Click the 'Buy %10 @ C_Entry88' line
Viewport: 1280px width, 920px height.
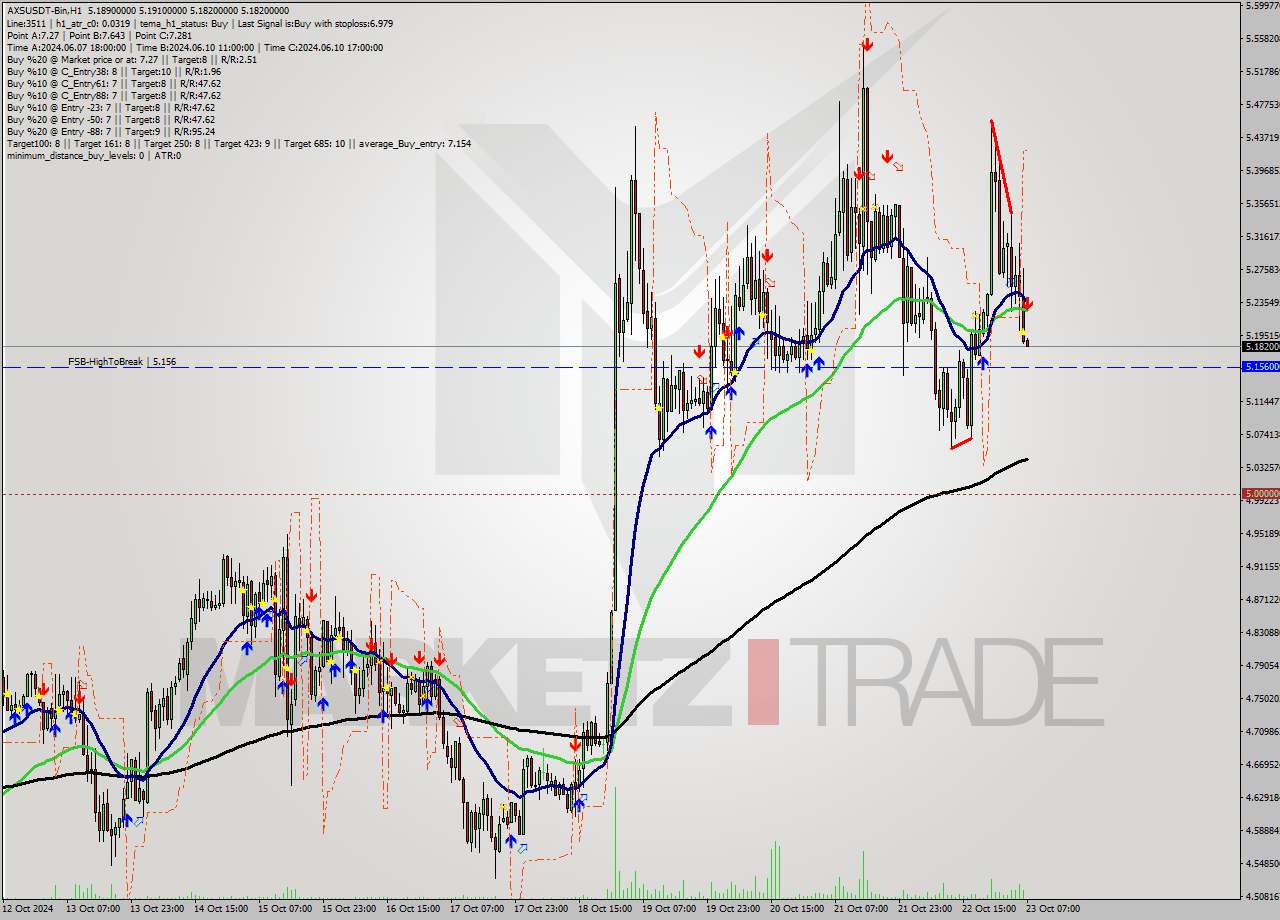point(113,95)
